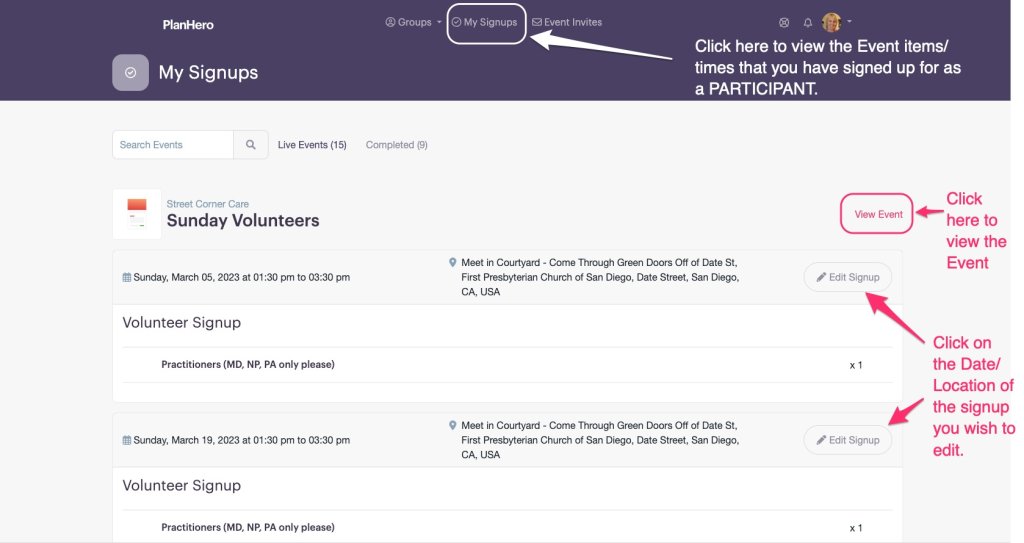The image size is (1024, 543).
Task: Click the Sunday Volunteers event thumbnail
Action: pyautogui.click(x=137, y=213)
